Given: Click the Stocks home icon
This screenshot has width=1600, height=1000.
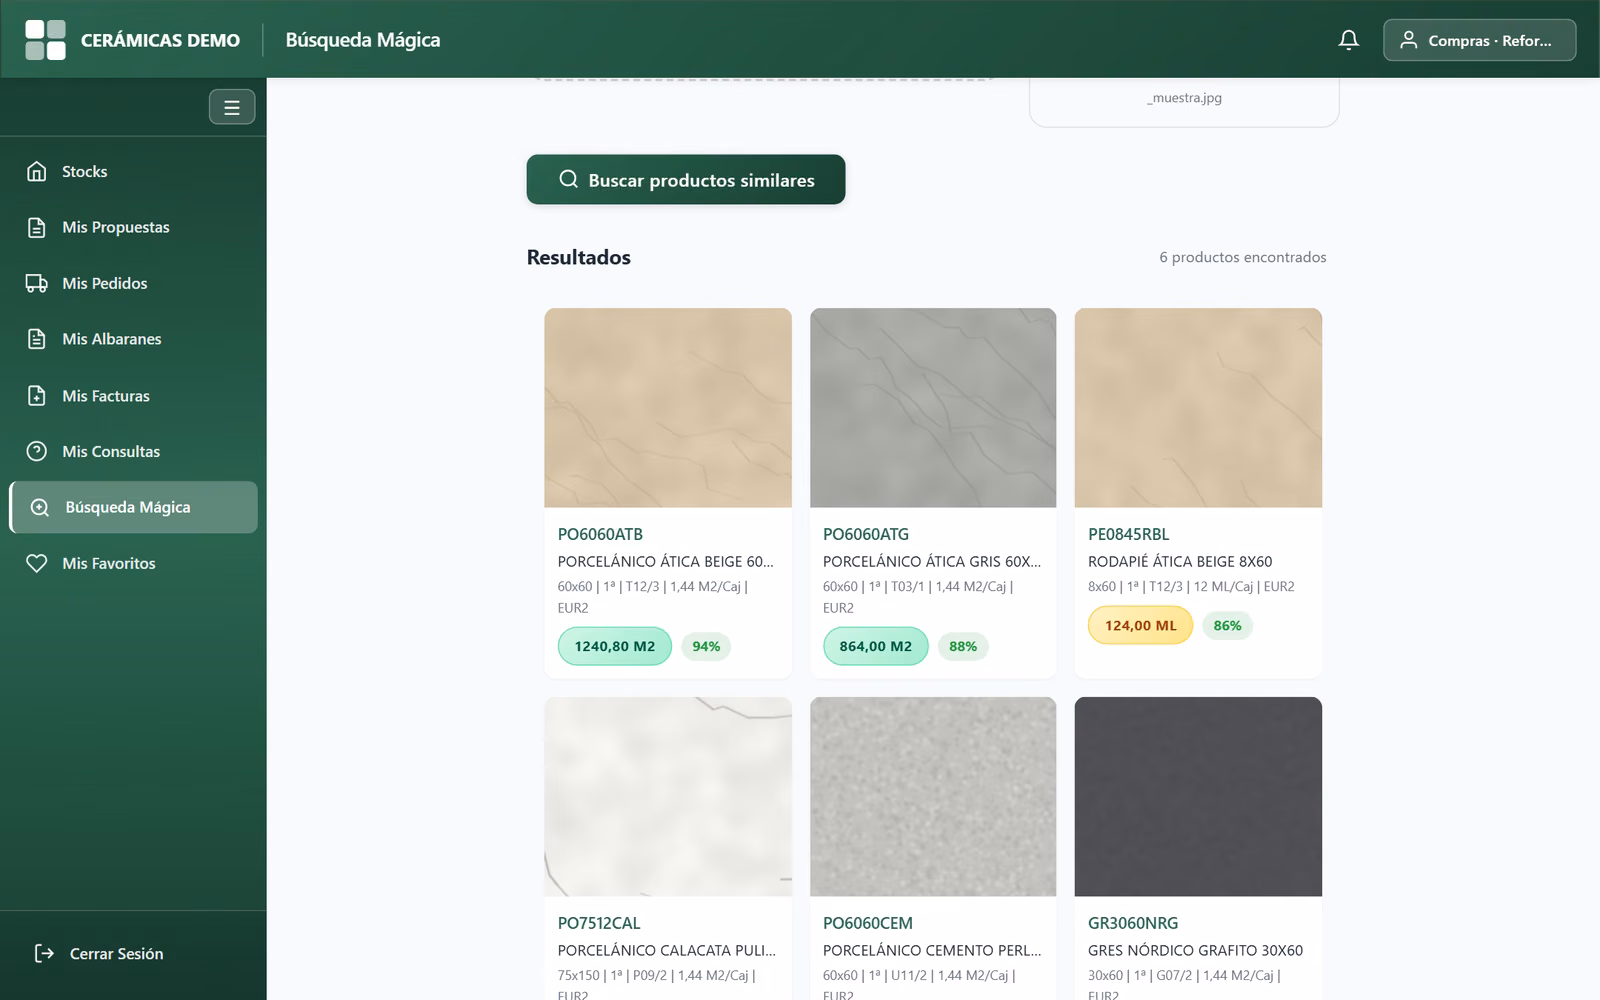Looking at the screenshot, I should click(37, 171).
